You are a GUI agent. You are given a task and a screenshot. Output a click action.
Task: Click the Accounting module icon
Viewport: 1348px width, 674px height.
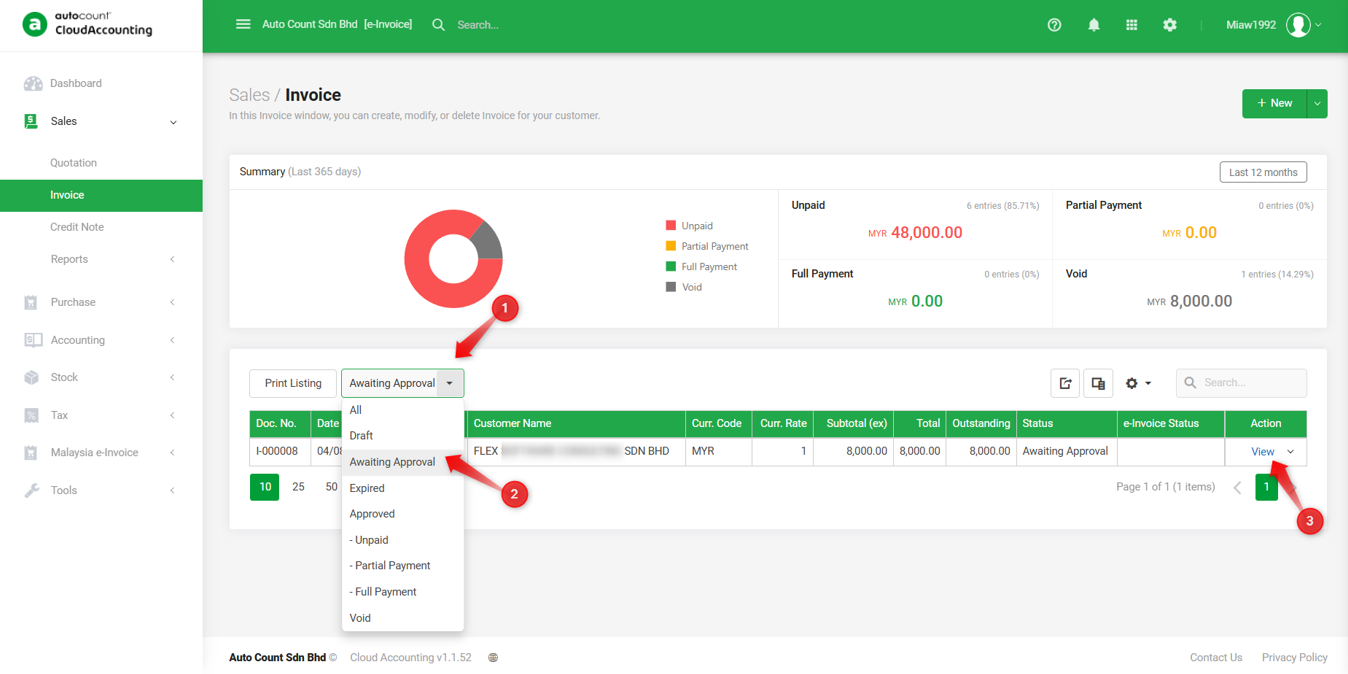click(x=33, y=340)
